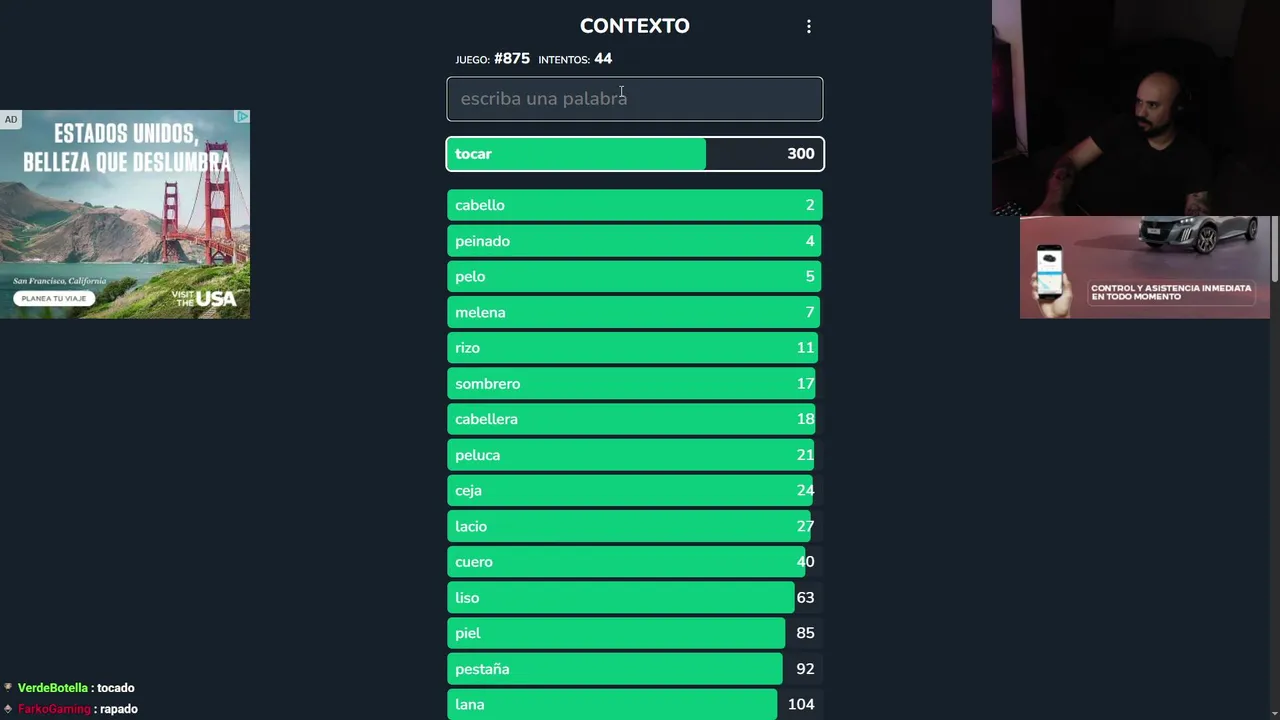The width and height of the screenshot is (1280, 720).
Task: Click the 'pelo' word bar
Action: click(634, 277)
